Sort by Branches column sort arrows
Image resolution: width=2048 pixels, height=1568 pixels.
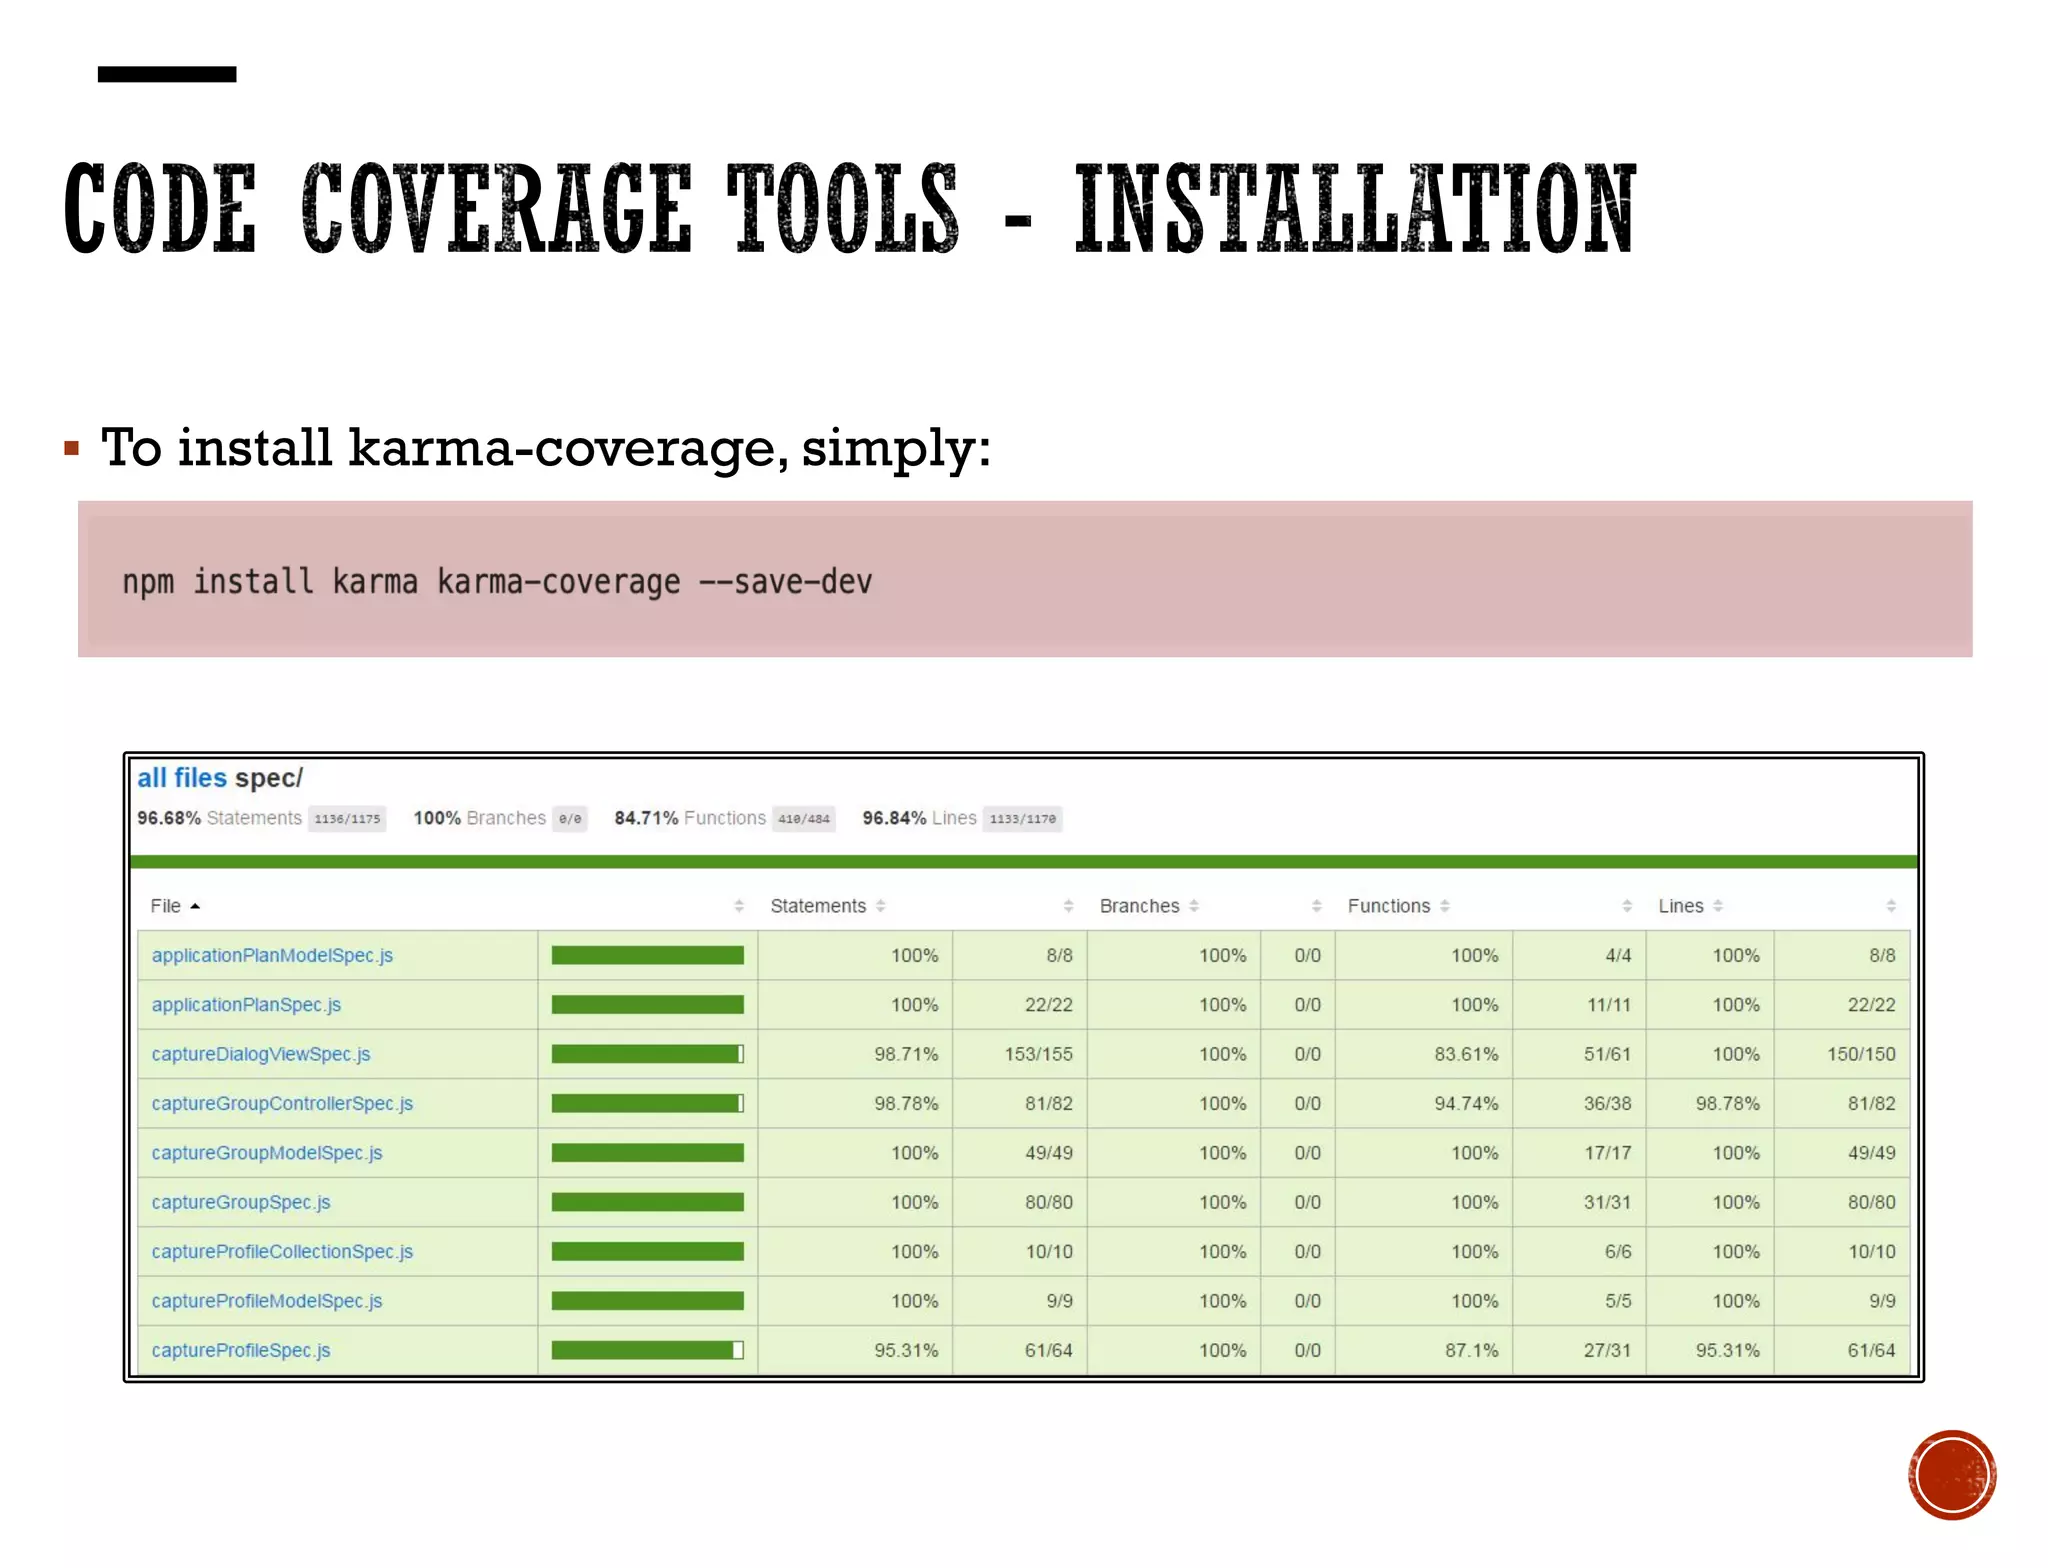tap(1194, 906)
